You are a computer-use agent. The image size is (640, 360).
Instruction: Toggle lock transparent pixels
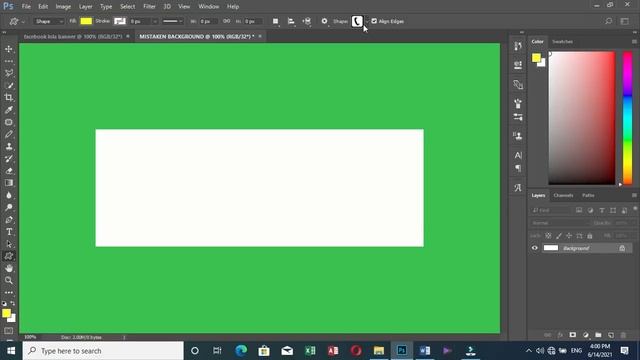(x=548, y=236)
